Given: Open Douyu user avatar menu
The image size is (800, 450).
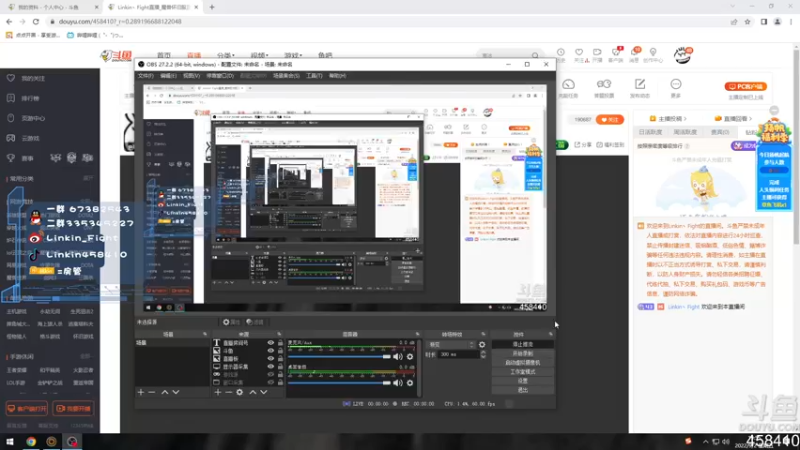Looking at the screenshot, I should pos(683,55).
